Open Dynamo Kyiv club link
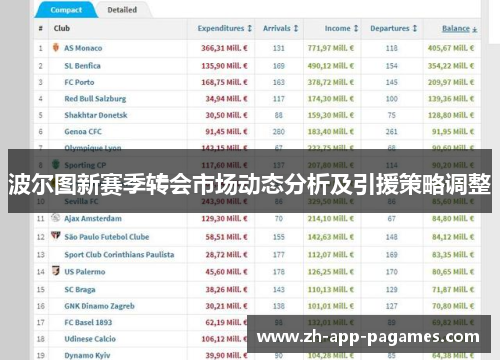This screenshot has height=362, width=500. [x=87, y=355]
